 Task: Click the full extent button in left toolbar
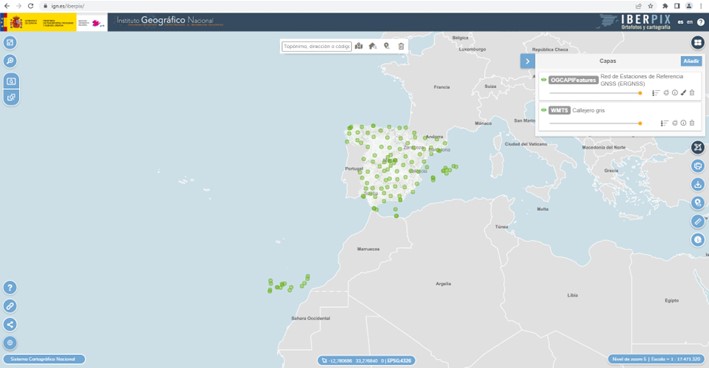click(10, 42)
